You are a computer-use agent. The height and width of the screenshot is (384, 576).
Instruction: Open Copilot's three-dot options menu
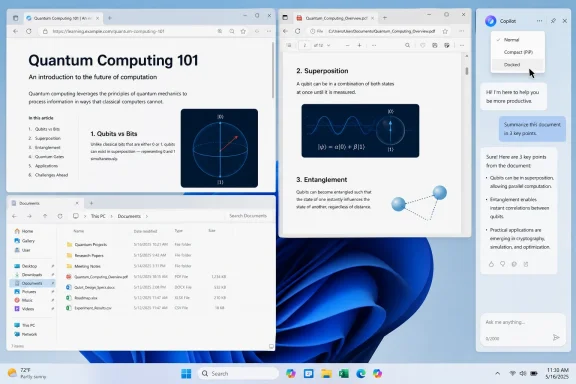coord(539,21)
